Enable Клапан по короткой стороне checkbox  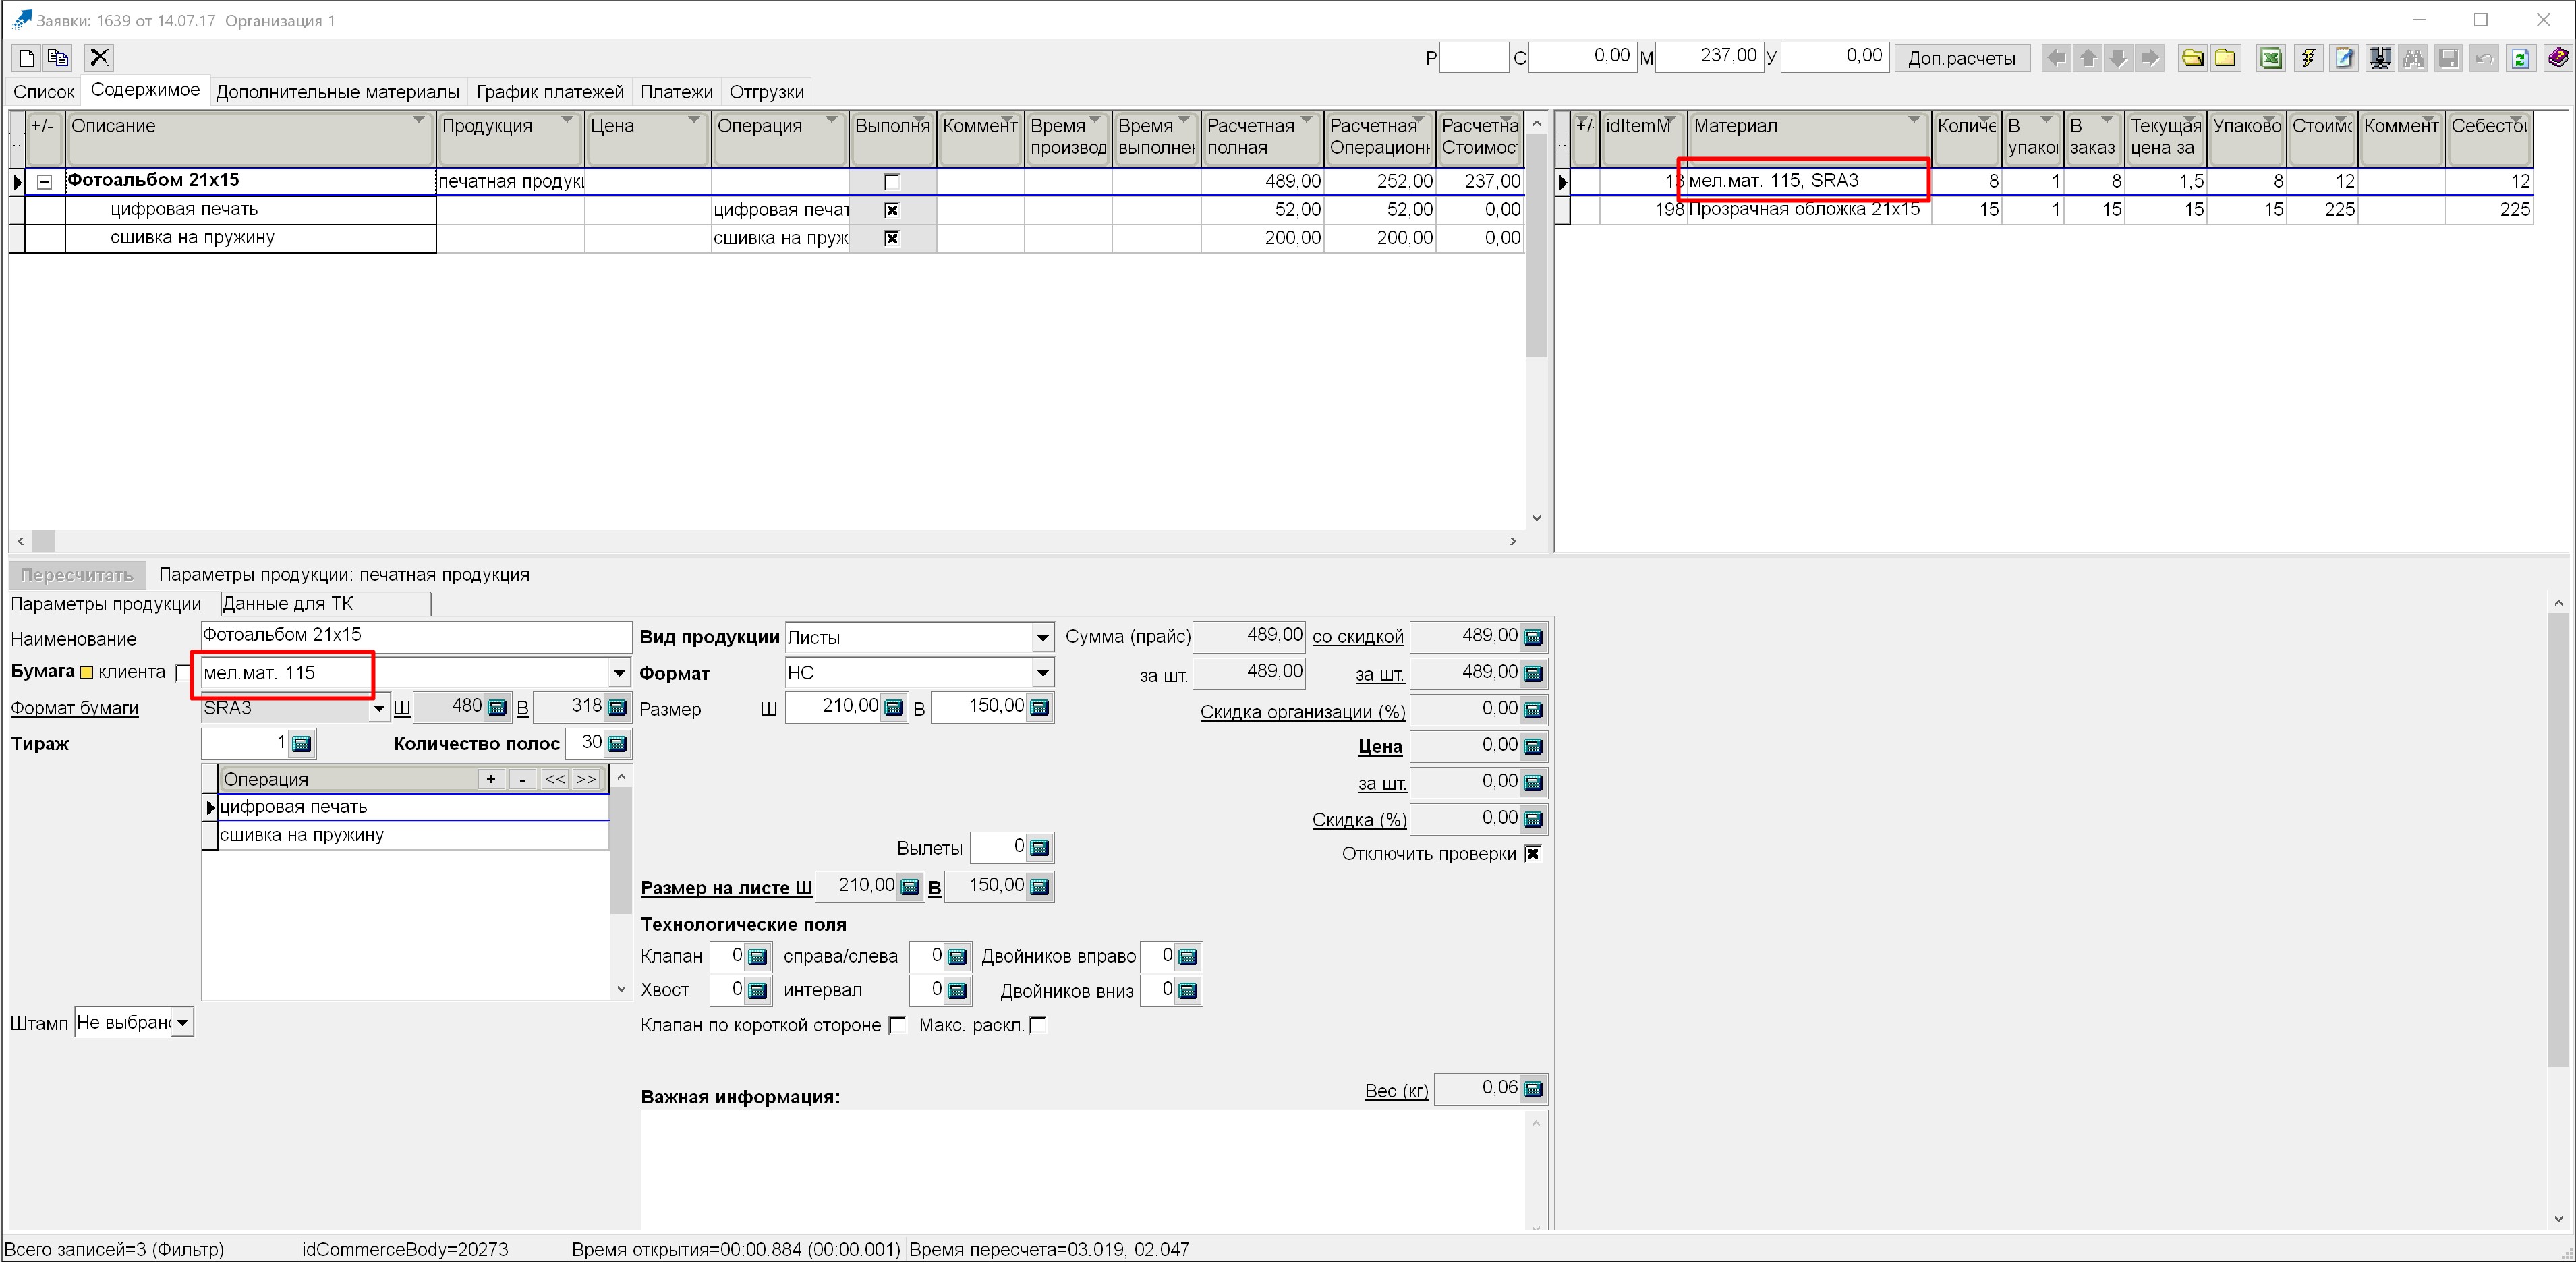coord(897,1025)
